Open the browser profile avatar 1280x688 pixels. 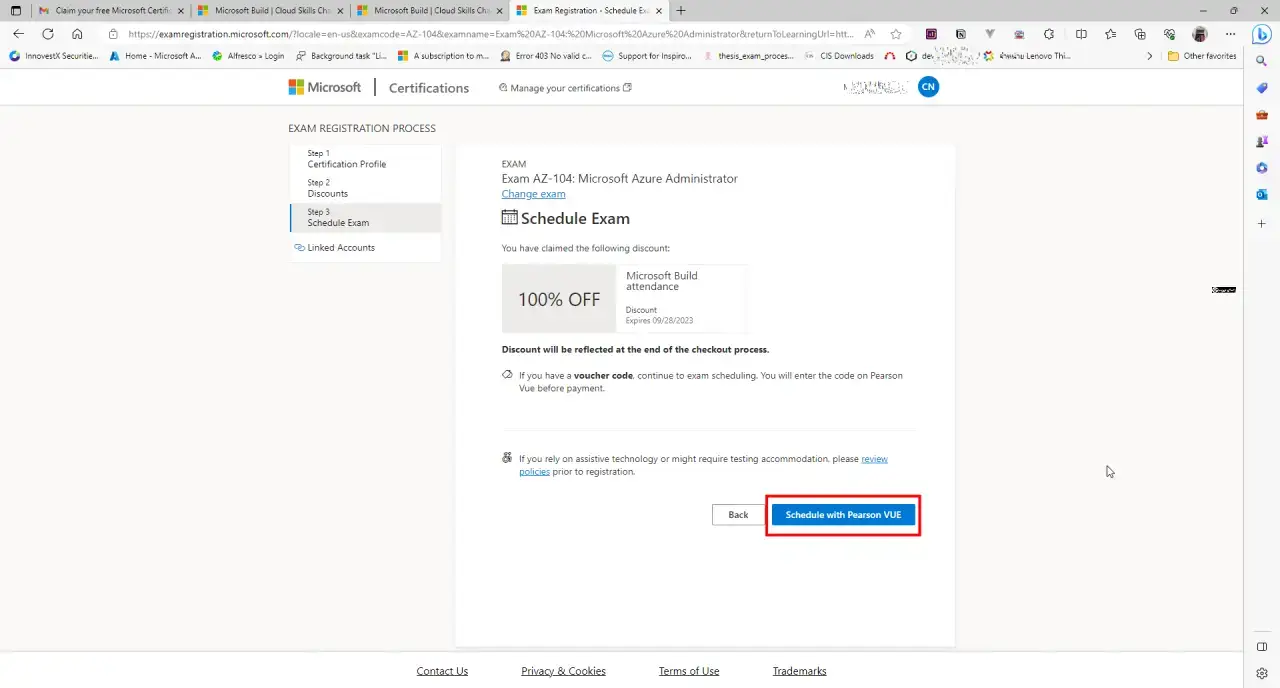1200,34
